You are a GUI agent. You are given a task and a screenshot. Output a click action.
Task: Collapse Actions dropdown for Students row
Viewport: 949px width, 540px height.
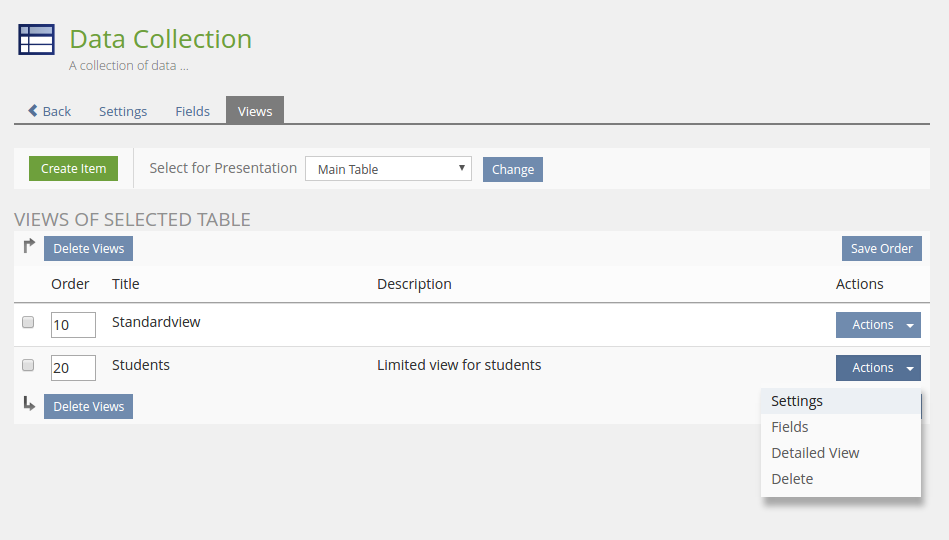(x=878, y=368)
